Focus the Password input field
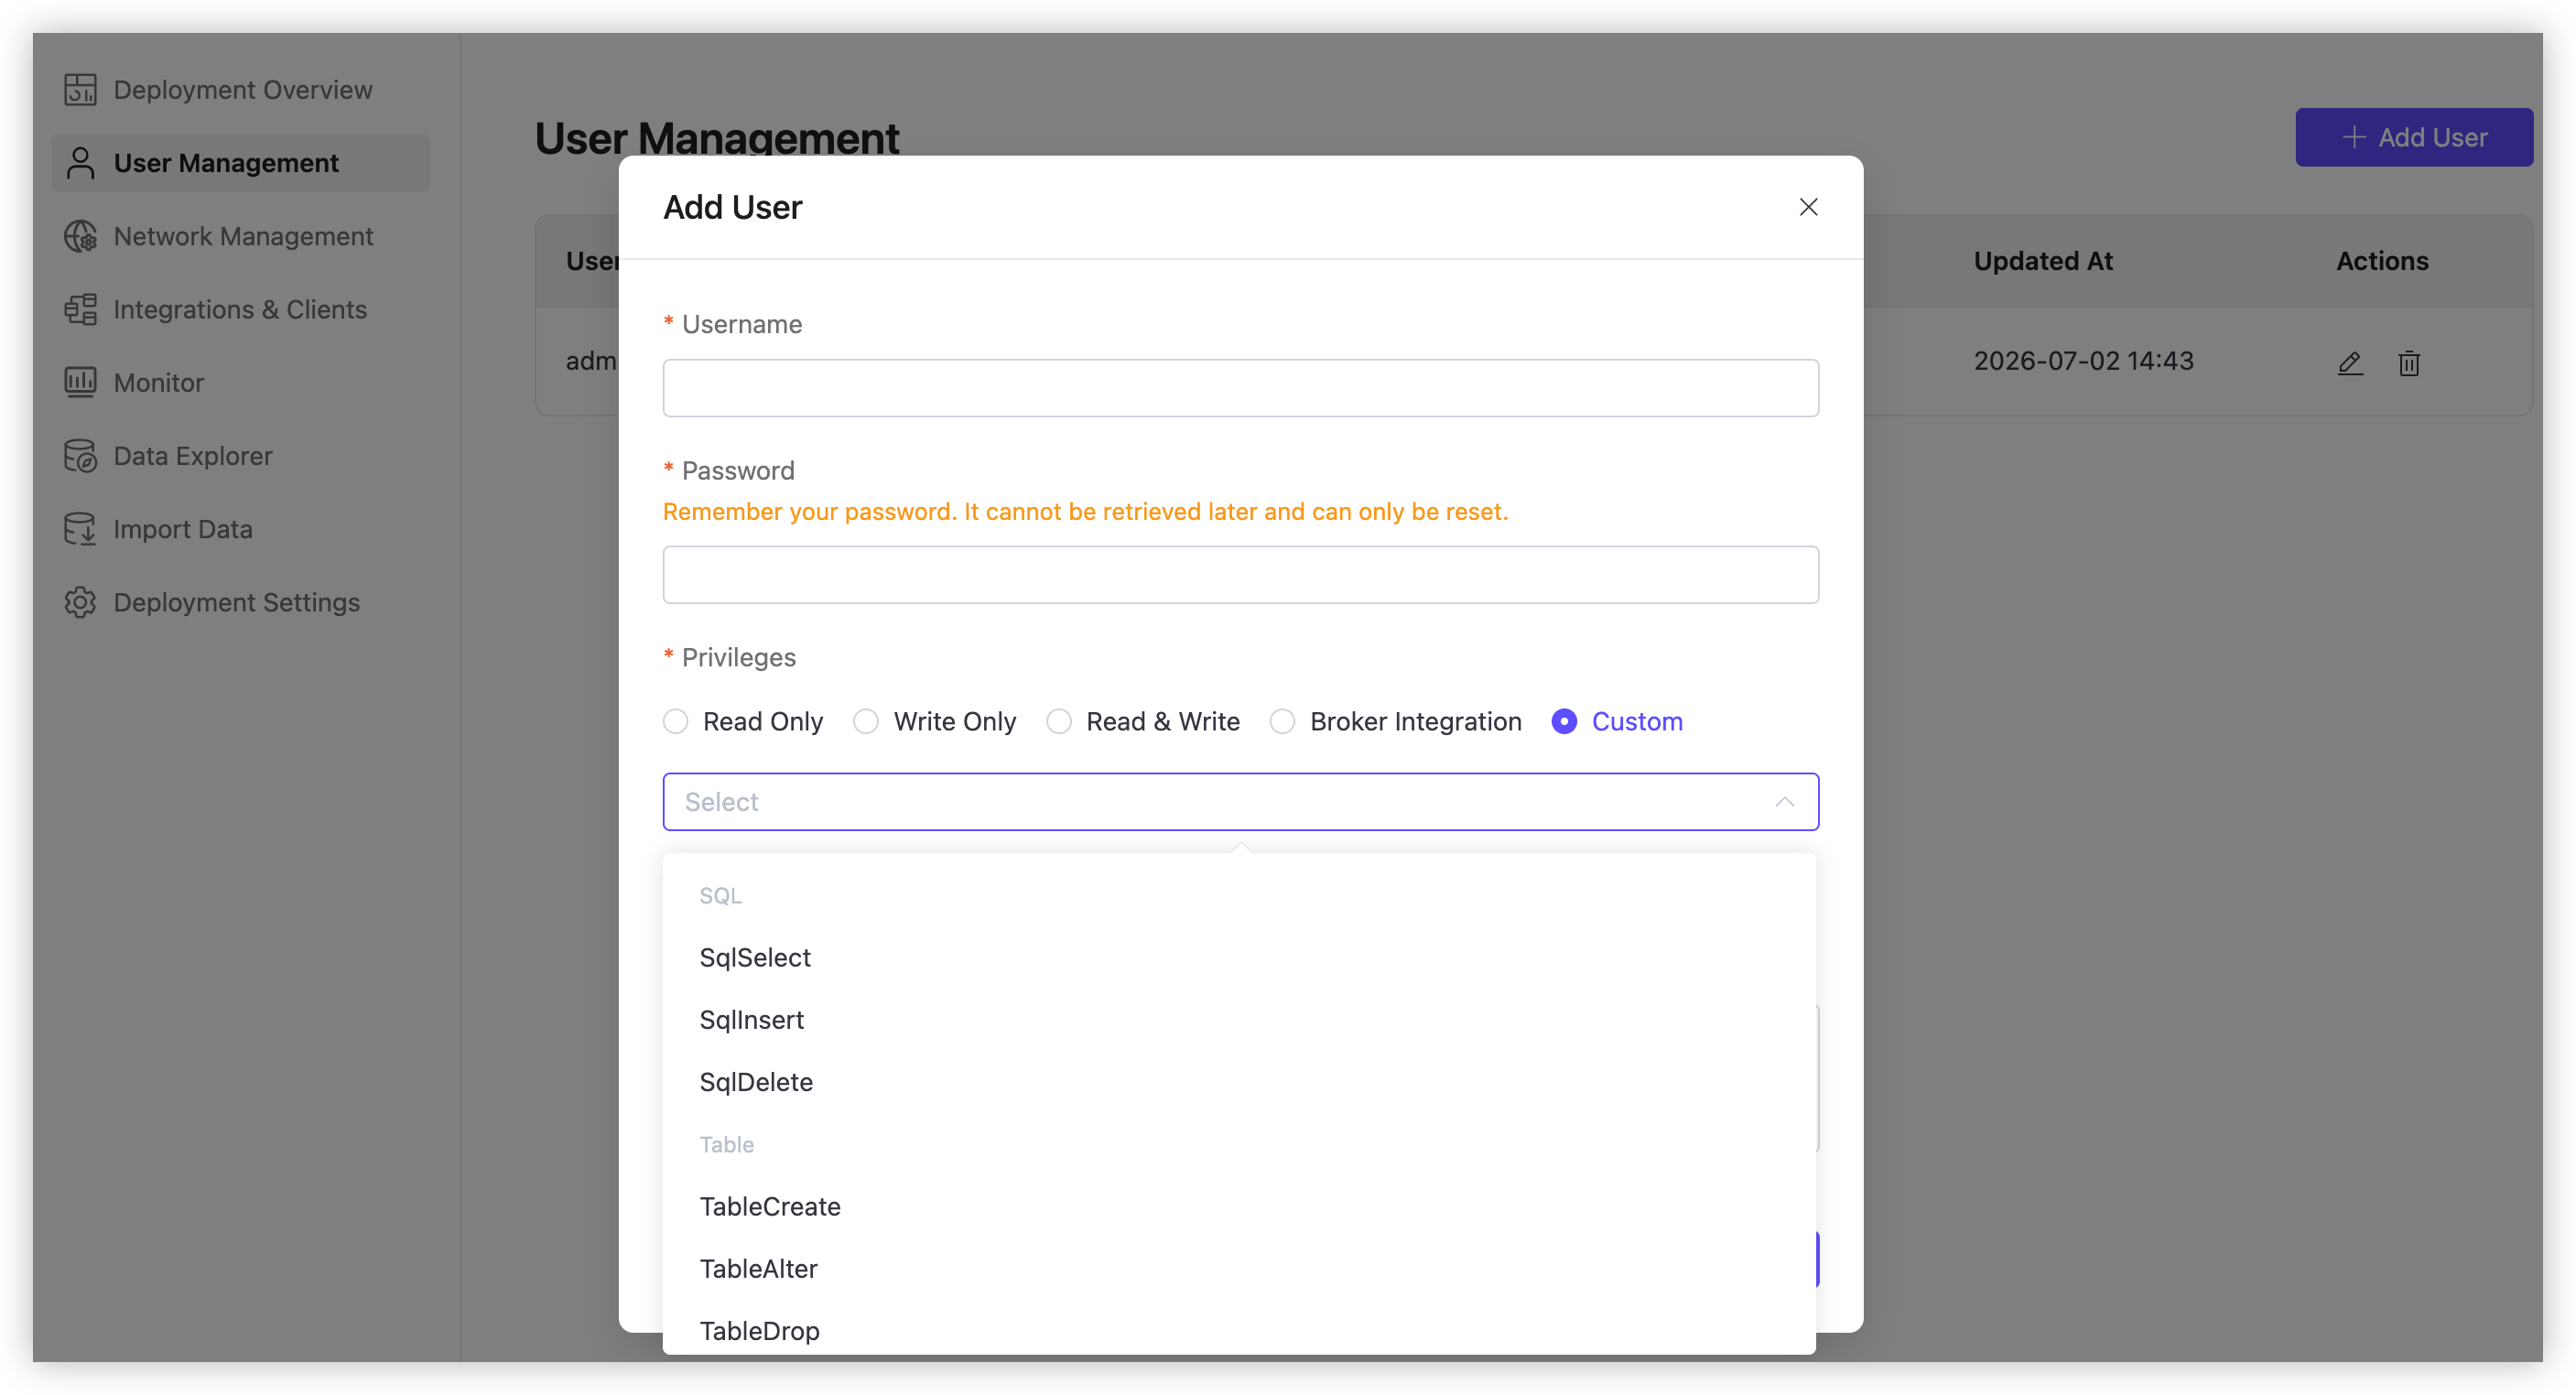2576x1395 pixels. tap(1240, 575)
